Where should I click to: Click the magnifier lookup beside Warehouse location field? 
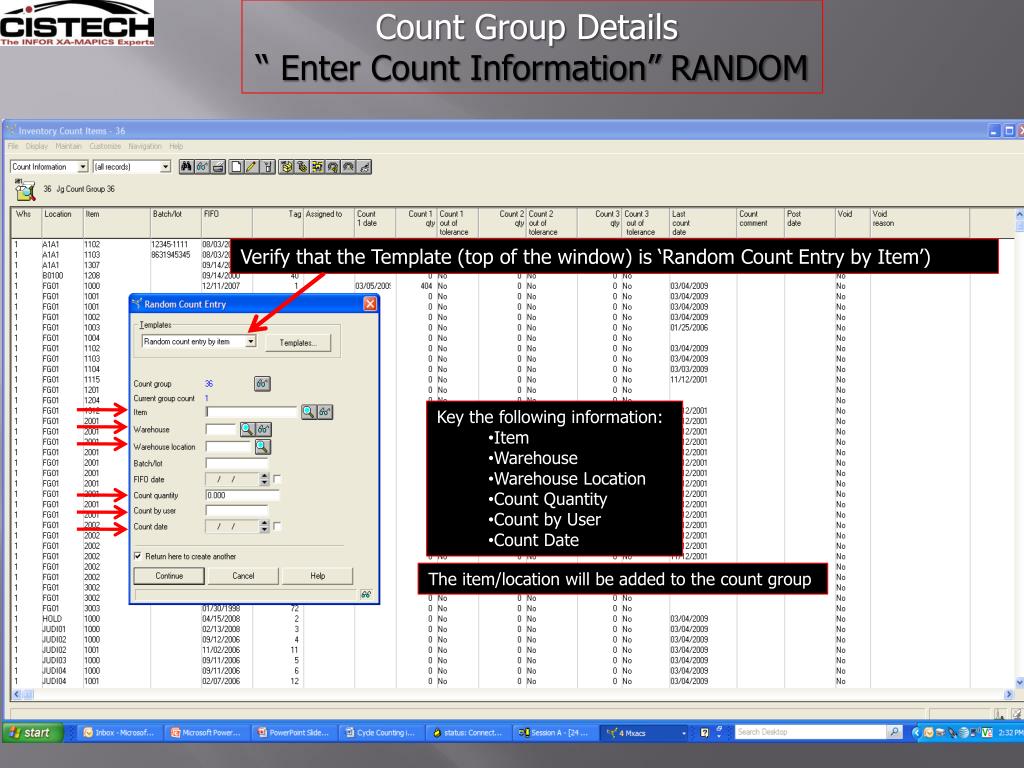click(262, 447)
